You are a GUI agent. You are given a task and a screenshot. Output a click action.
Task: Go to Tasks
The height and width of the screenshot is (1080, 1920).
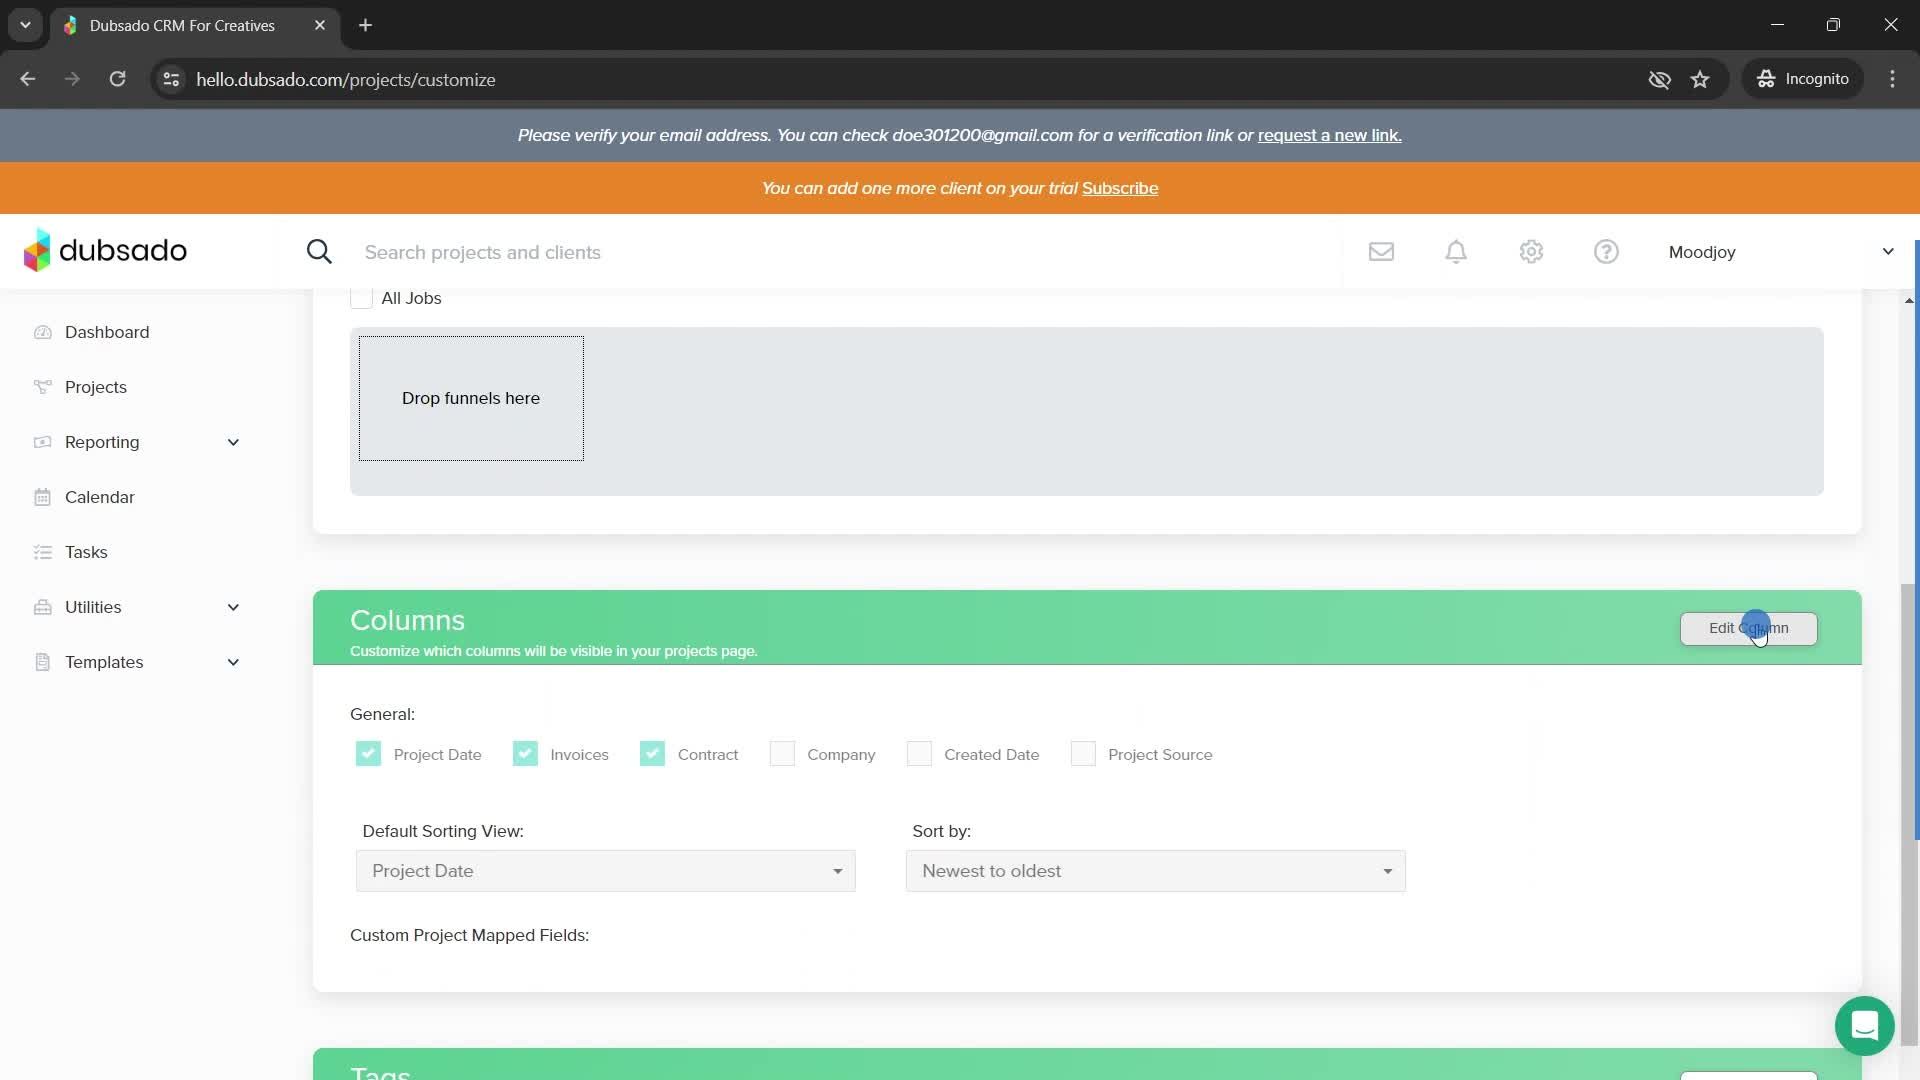pos(86,552)
